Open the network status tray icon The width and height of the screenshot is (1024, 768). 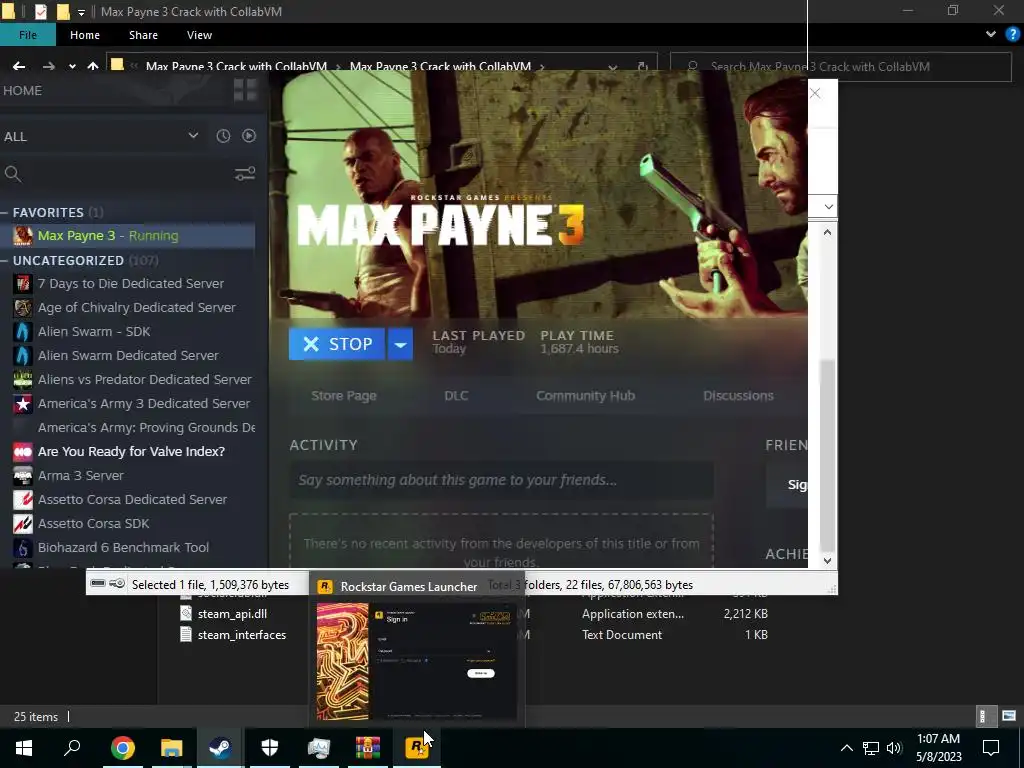[x=871, y=748]
